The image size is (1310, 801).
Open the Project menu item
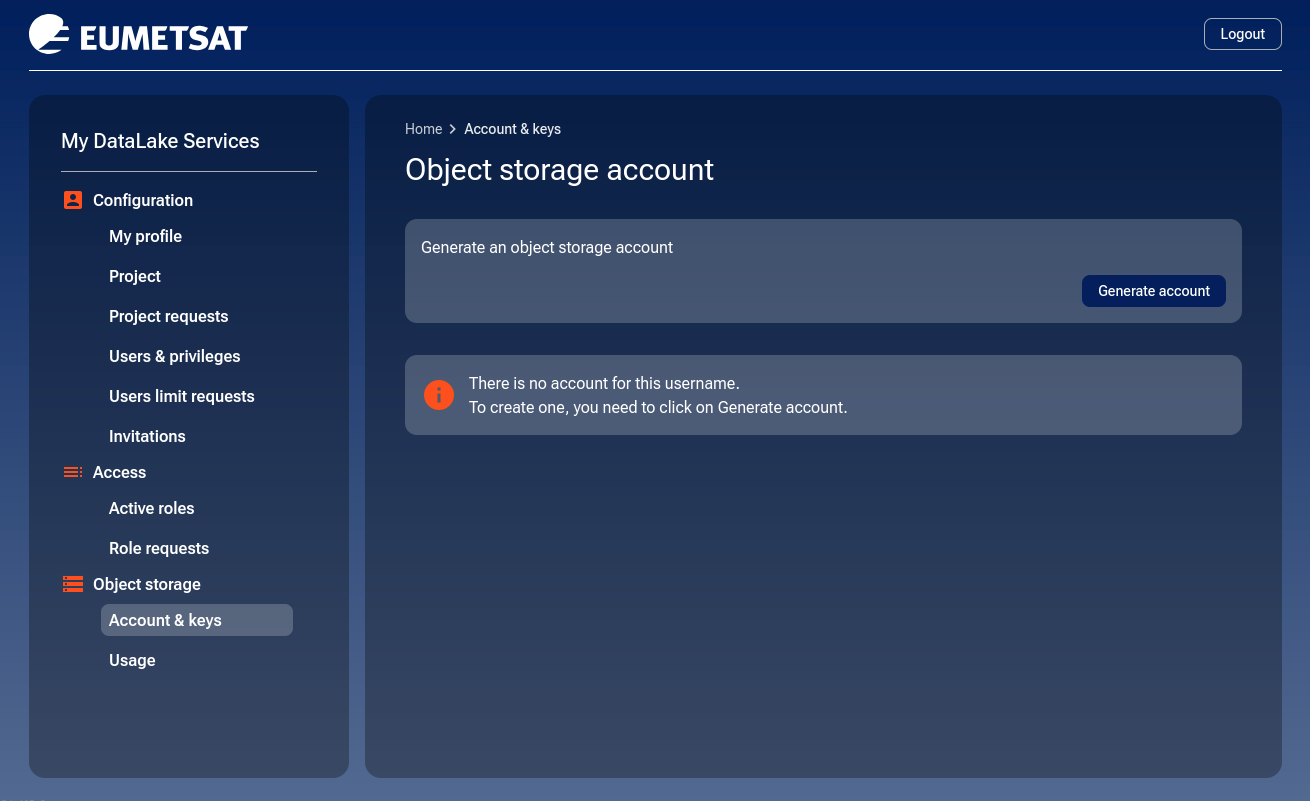[135, 276]
